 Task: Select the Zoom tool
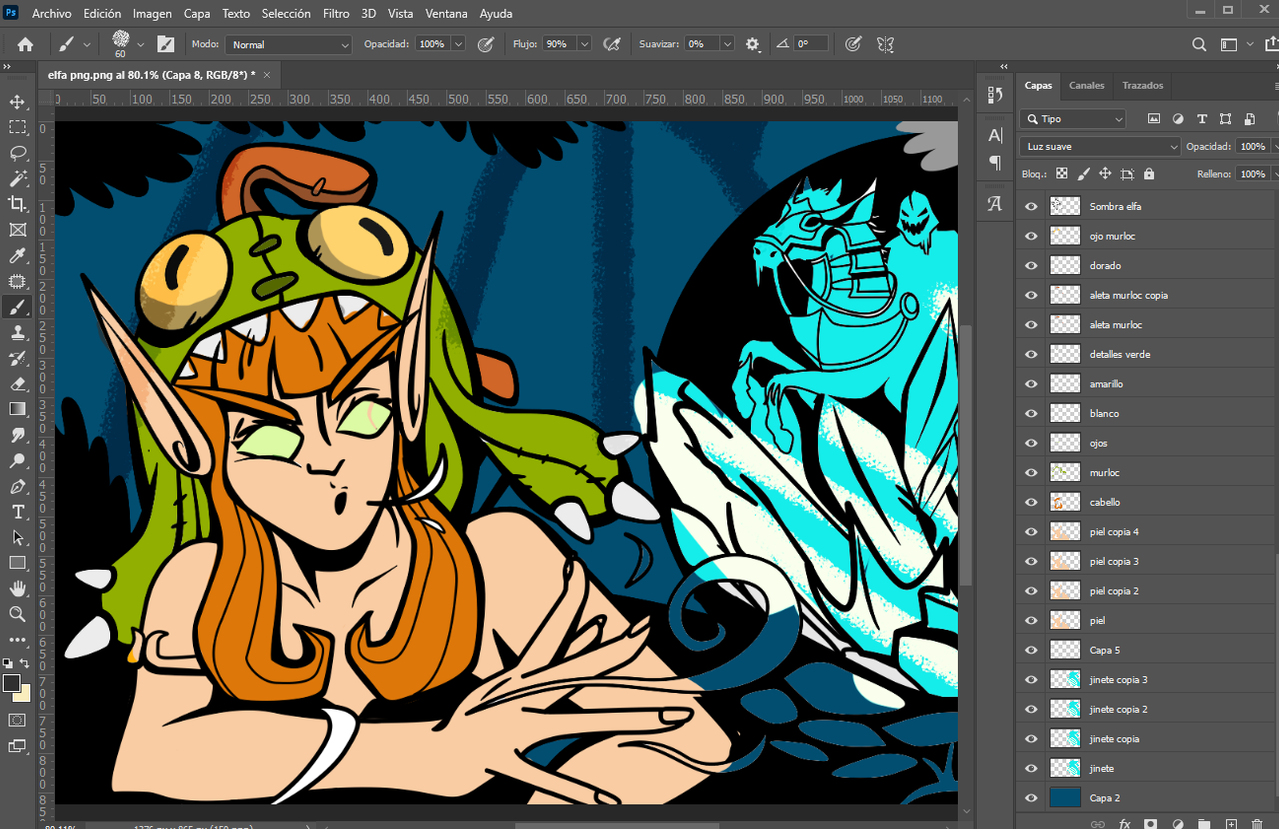click(x=17, y=614)
